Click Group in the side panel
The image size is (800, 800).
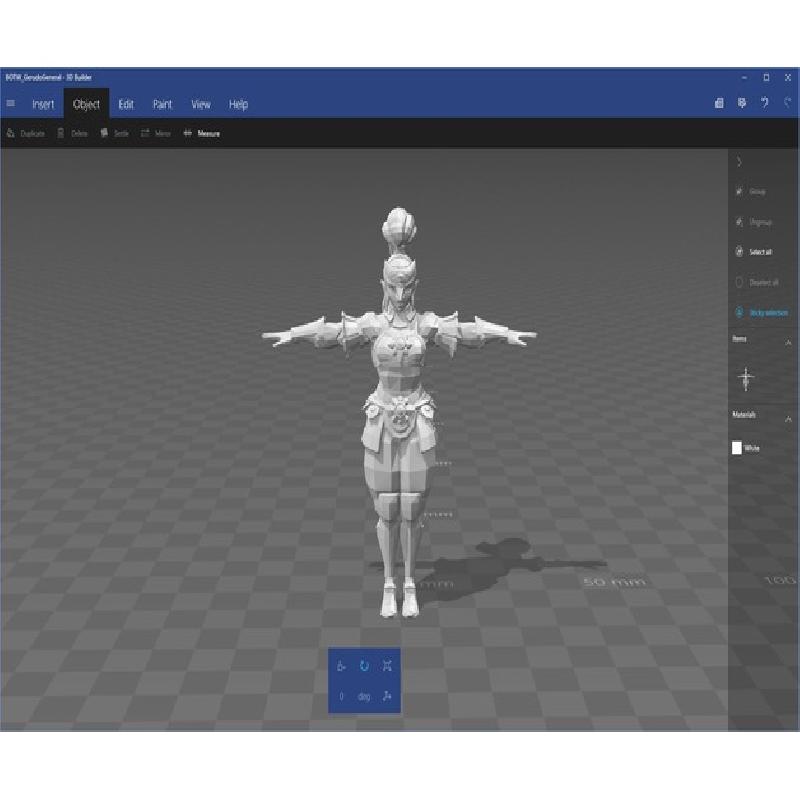coord(751,192)
